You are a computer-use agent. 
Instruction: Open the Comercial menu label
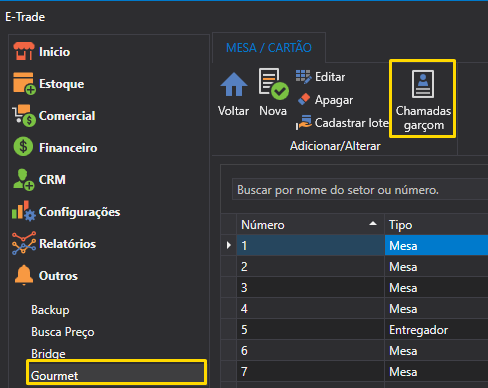coord(67,116)
